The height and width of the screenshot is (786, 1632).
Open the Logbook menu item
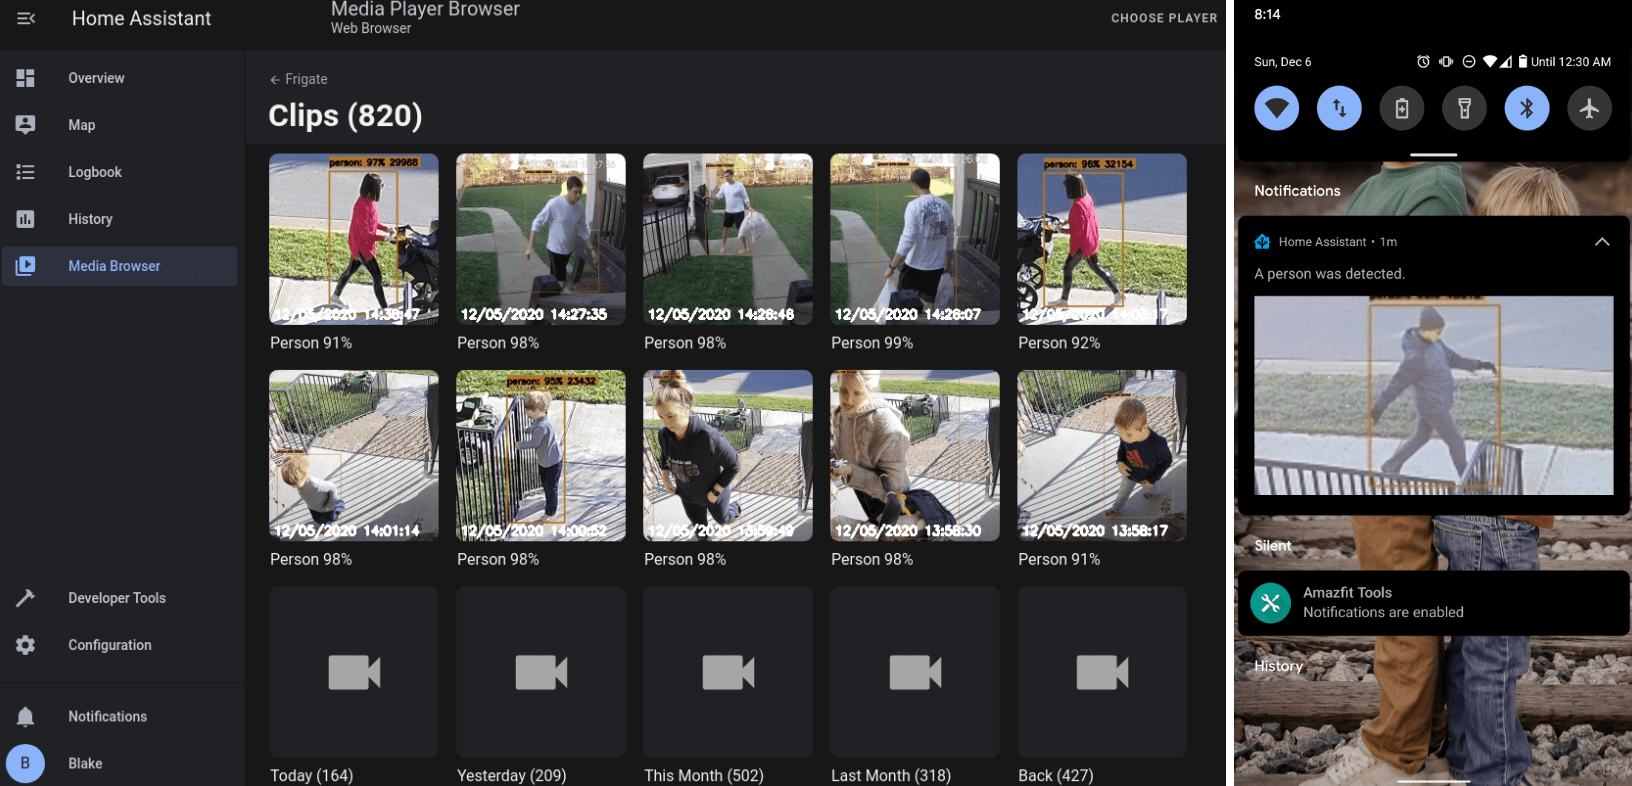pyautogui.click(x=95, y=172)
